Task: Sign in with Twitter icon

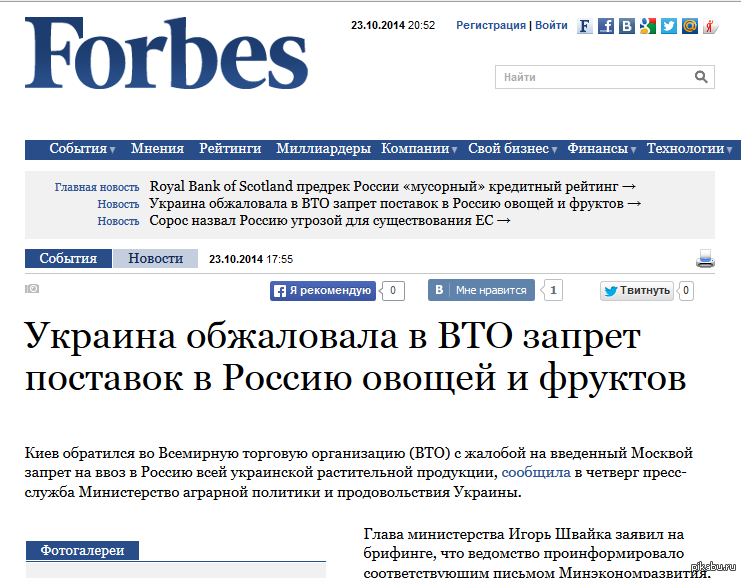Action: (669, 26)
